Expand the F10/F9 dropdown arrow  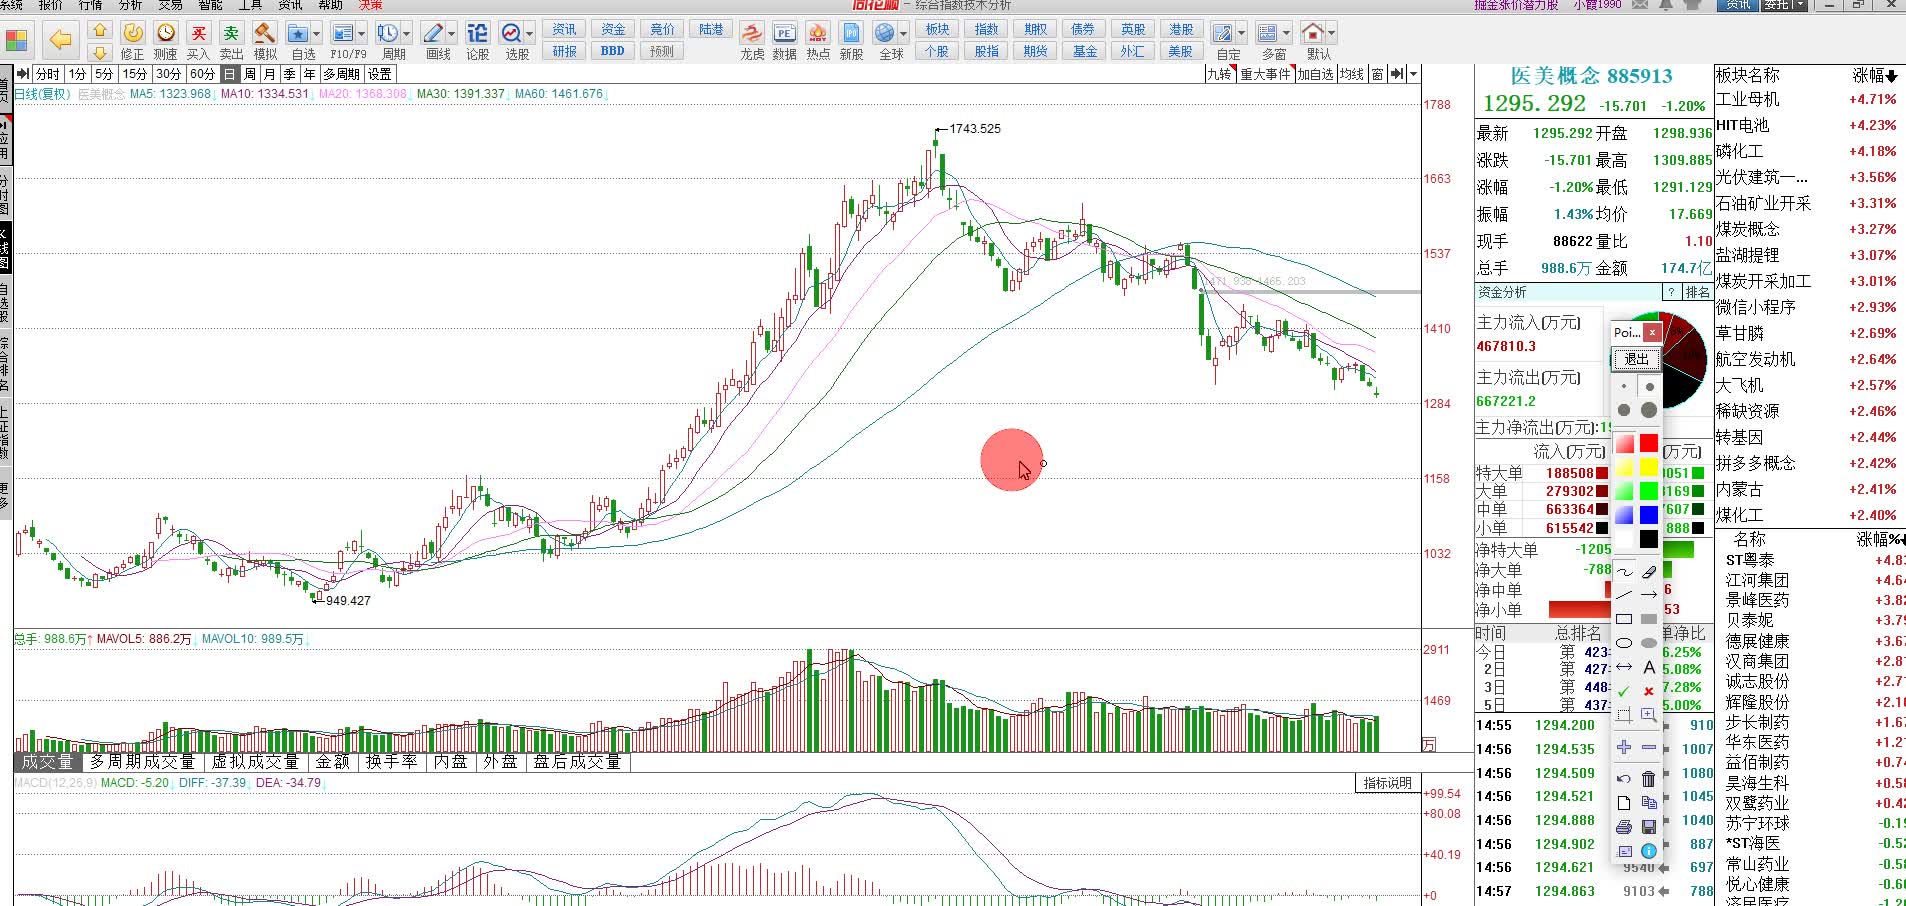pyautogui.click(x=361, y=34)
